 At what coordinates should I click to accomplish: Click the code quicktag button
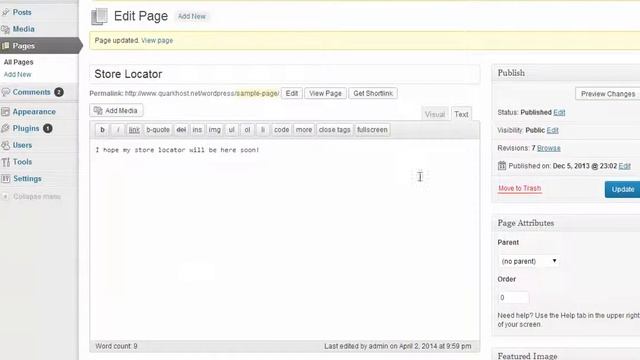[281, 130]
